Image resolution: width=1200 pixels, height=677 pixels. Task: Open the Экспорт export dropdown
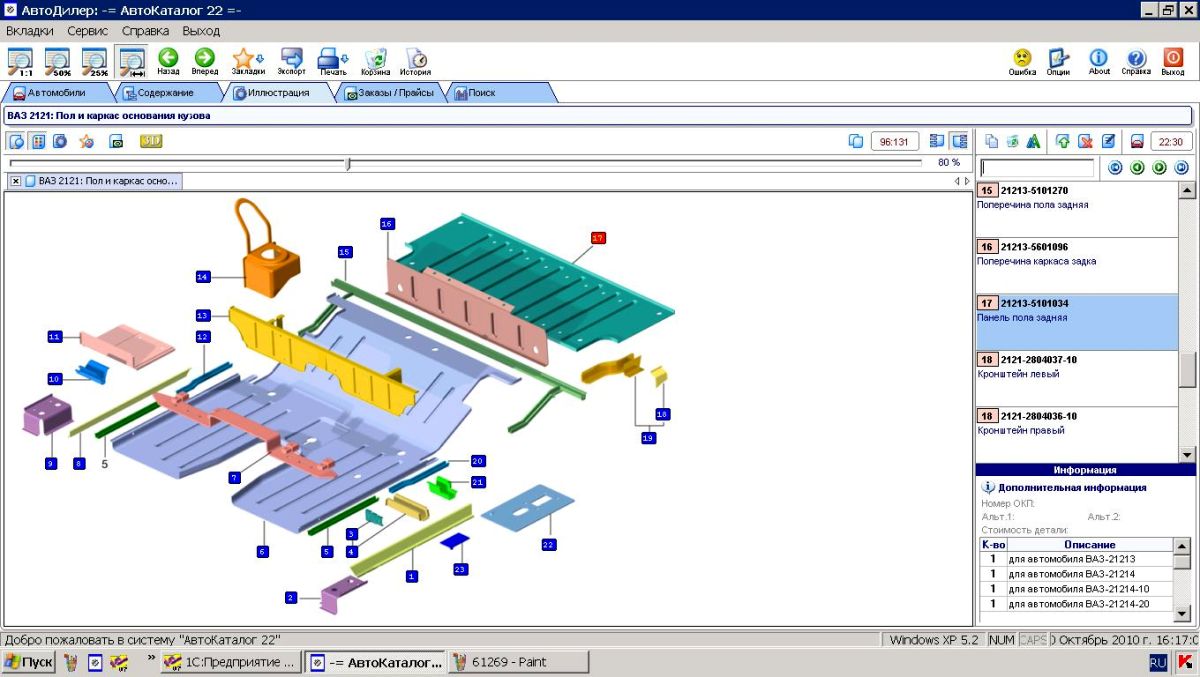coord(292,62)
